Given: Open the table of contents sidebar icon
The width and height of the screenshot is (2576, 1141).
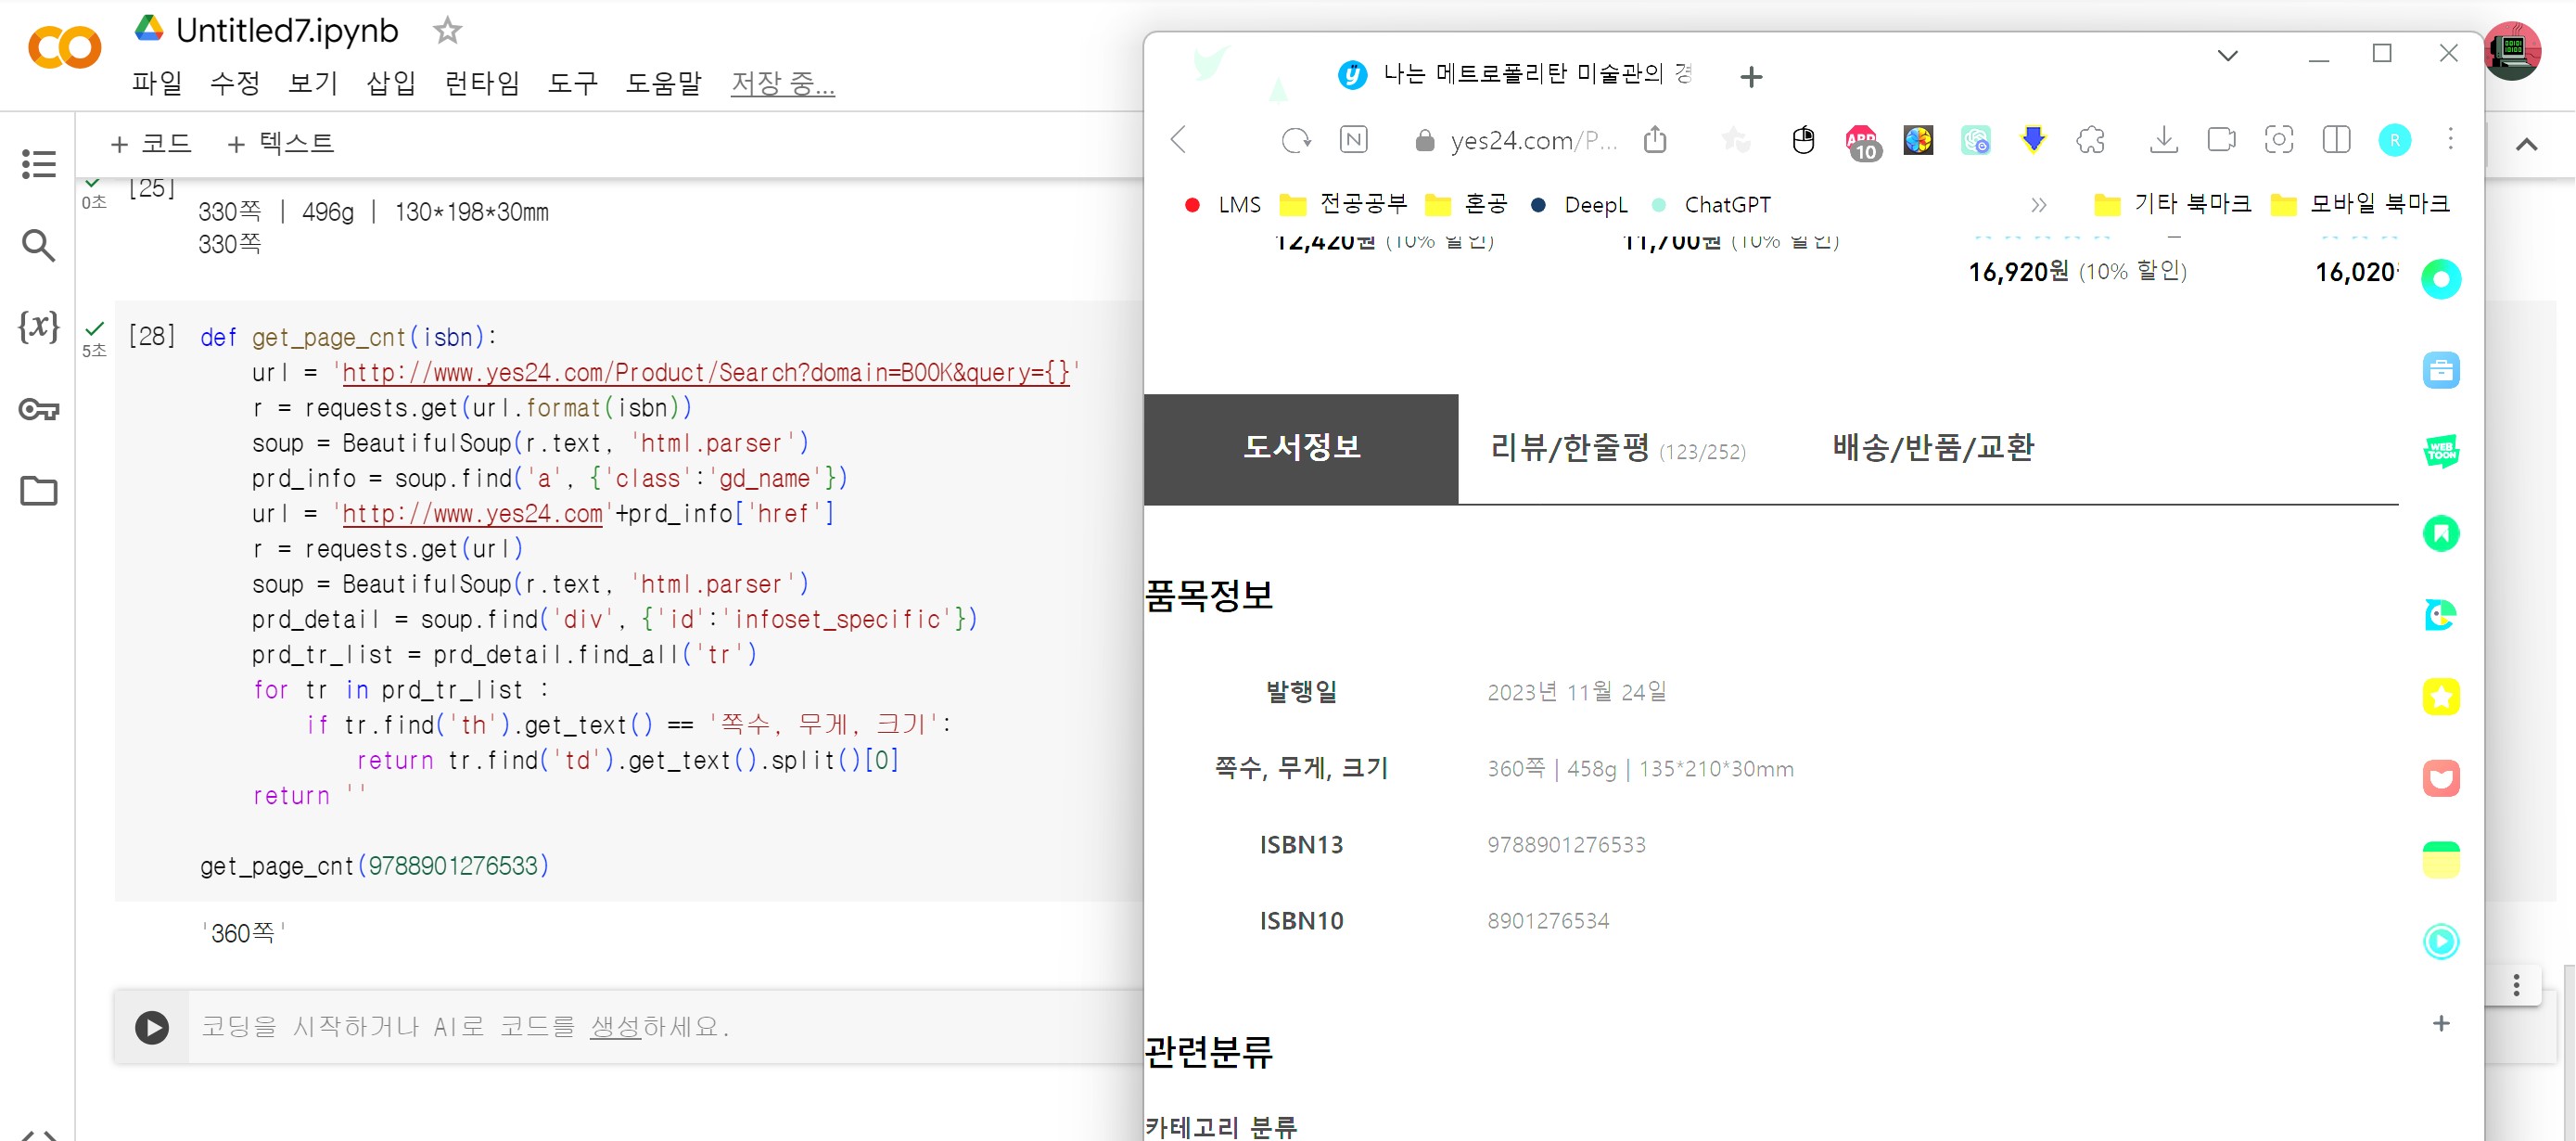Looking at the screenshot, I should [x=38, y=164].
